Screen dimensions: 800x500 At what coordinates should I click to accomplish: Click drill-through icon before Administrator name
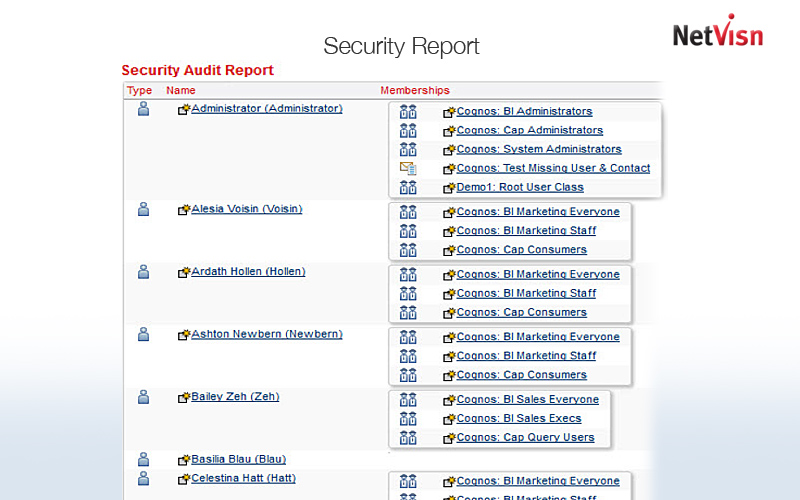coord(184,109)
